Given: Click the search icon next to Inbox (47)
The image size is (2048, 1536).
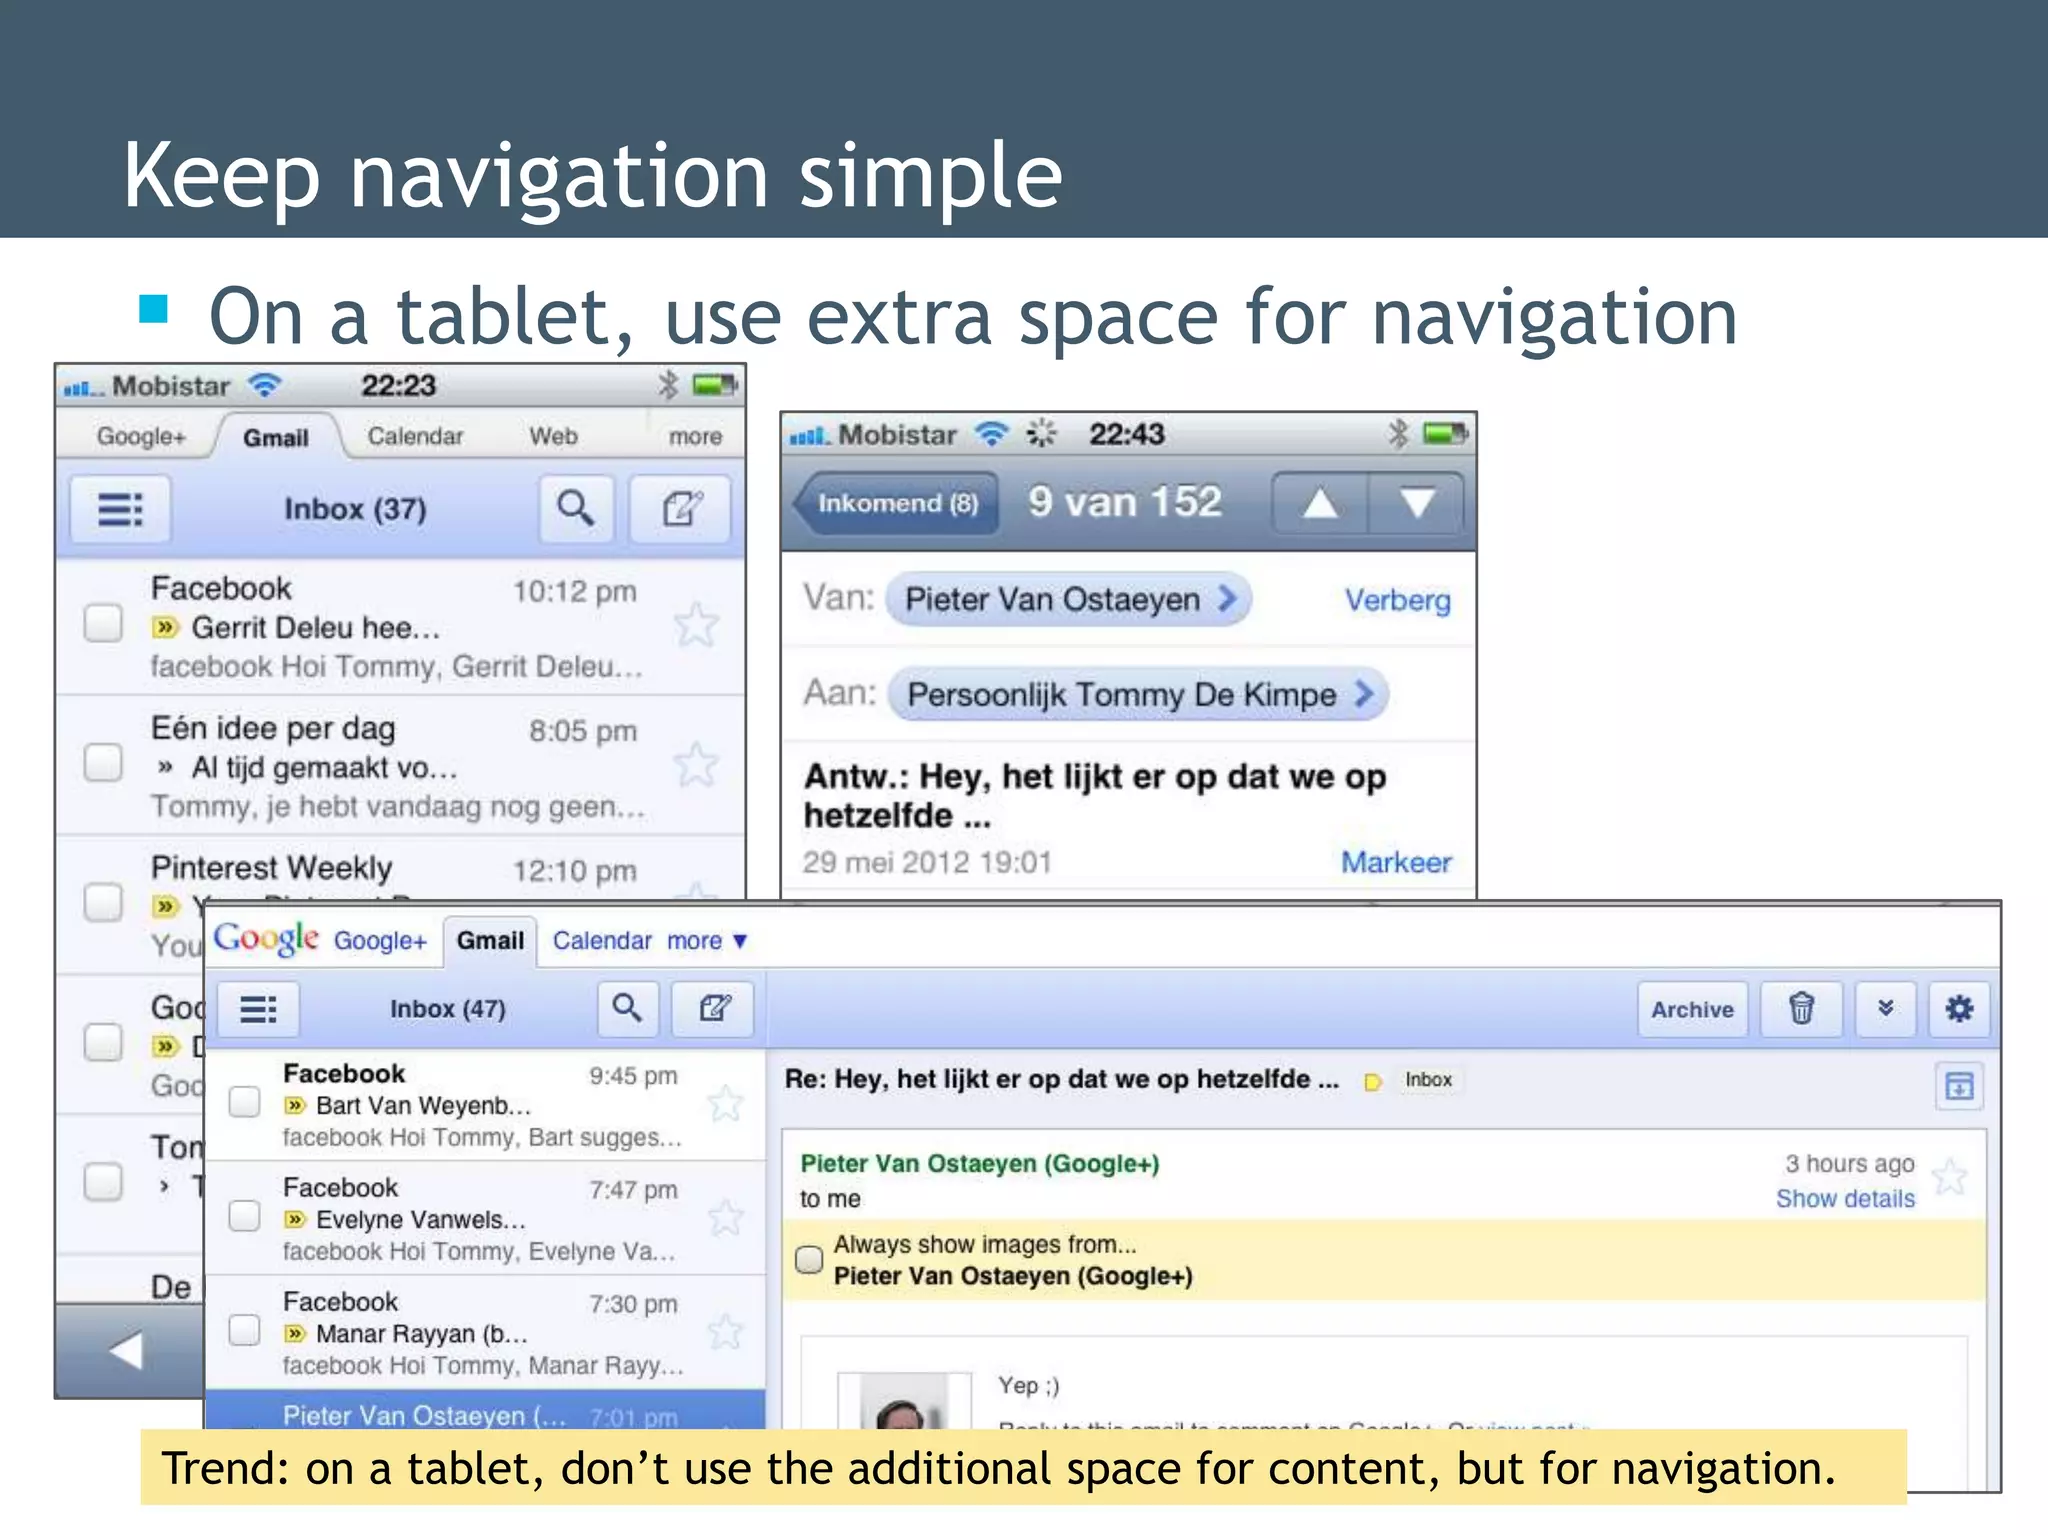Looking at the screenshot, I should tap(628, 1008).
